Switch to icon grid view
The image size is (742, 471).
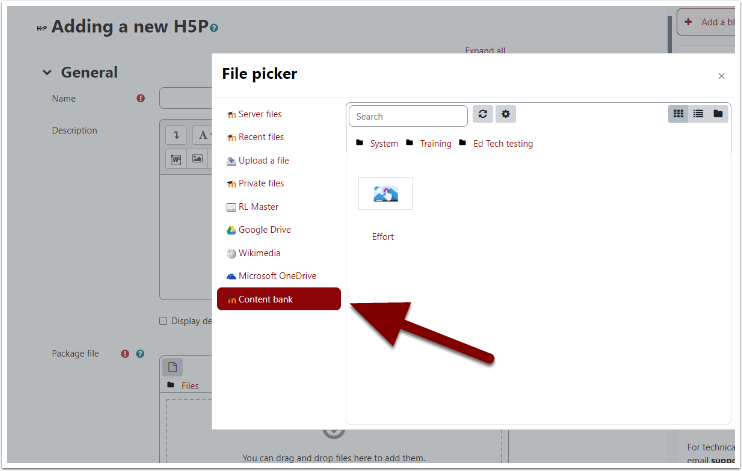point(678,114)
